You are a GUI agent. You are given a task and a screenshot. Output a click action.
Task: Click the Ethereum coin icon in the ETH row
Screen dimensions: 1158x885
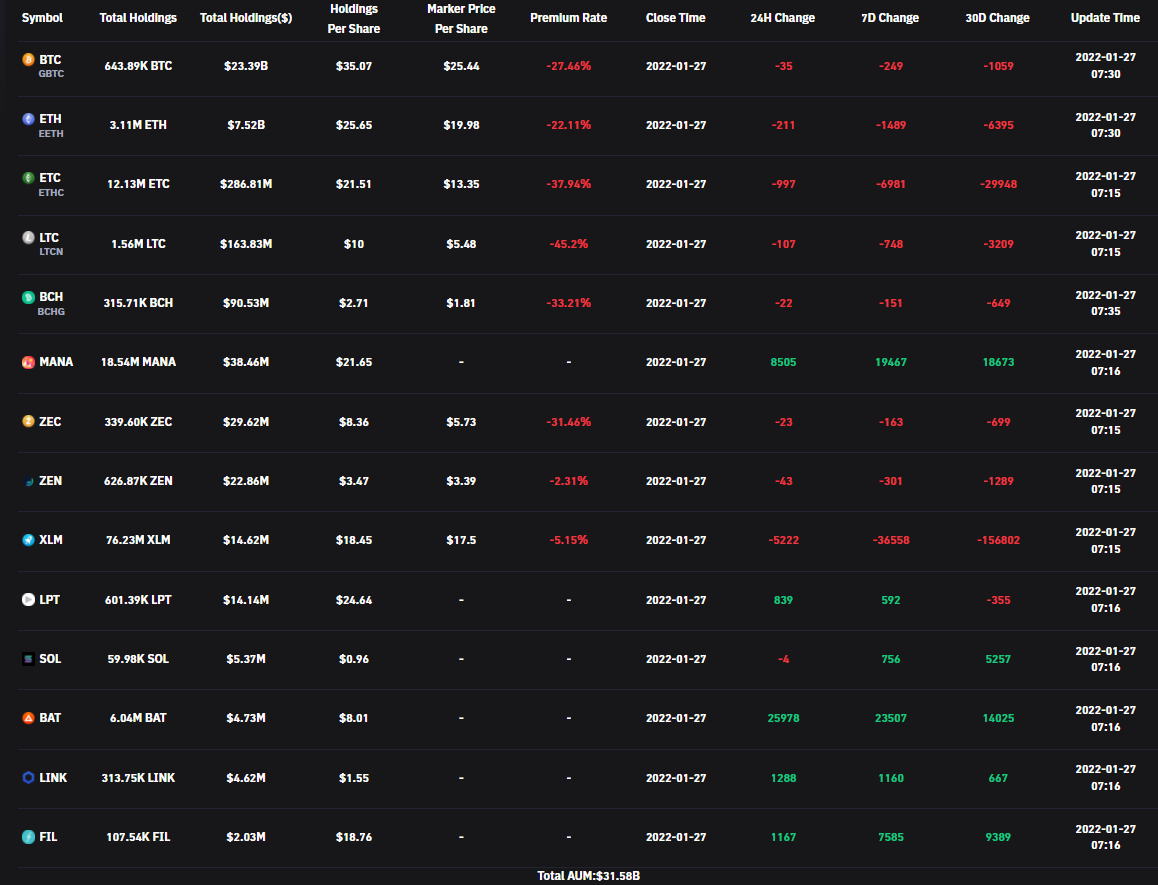(28, 119)
